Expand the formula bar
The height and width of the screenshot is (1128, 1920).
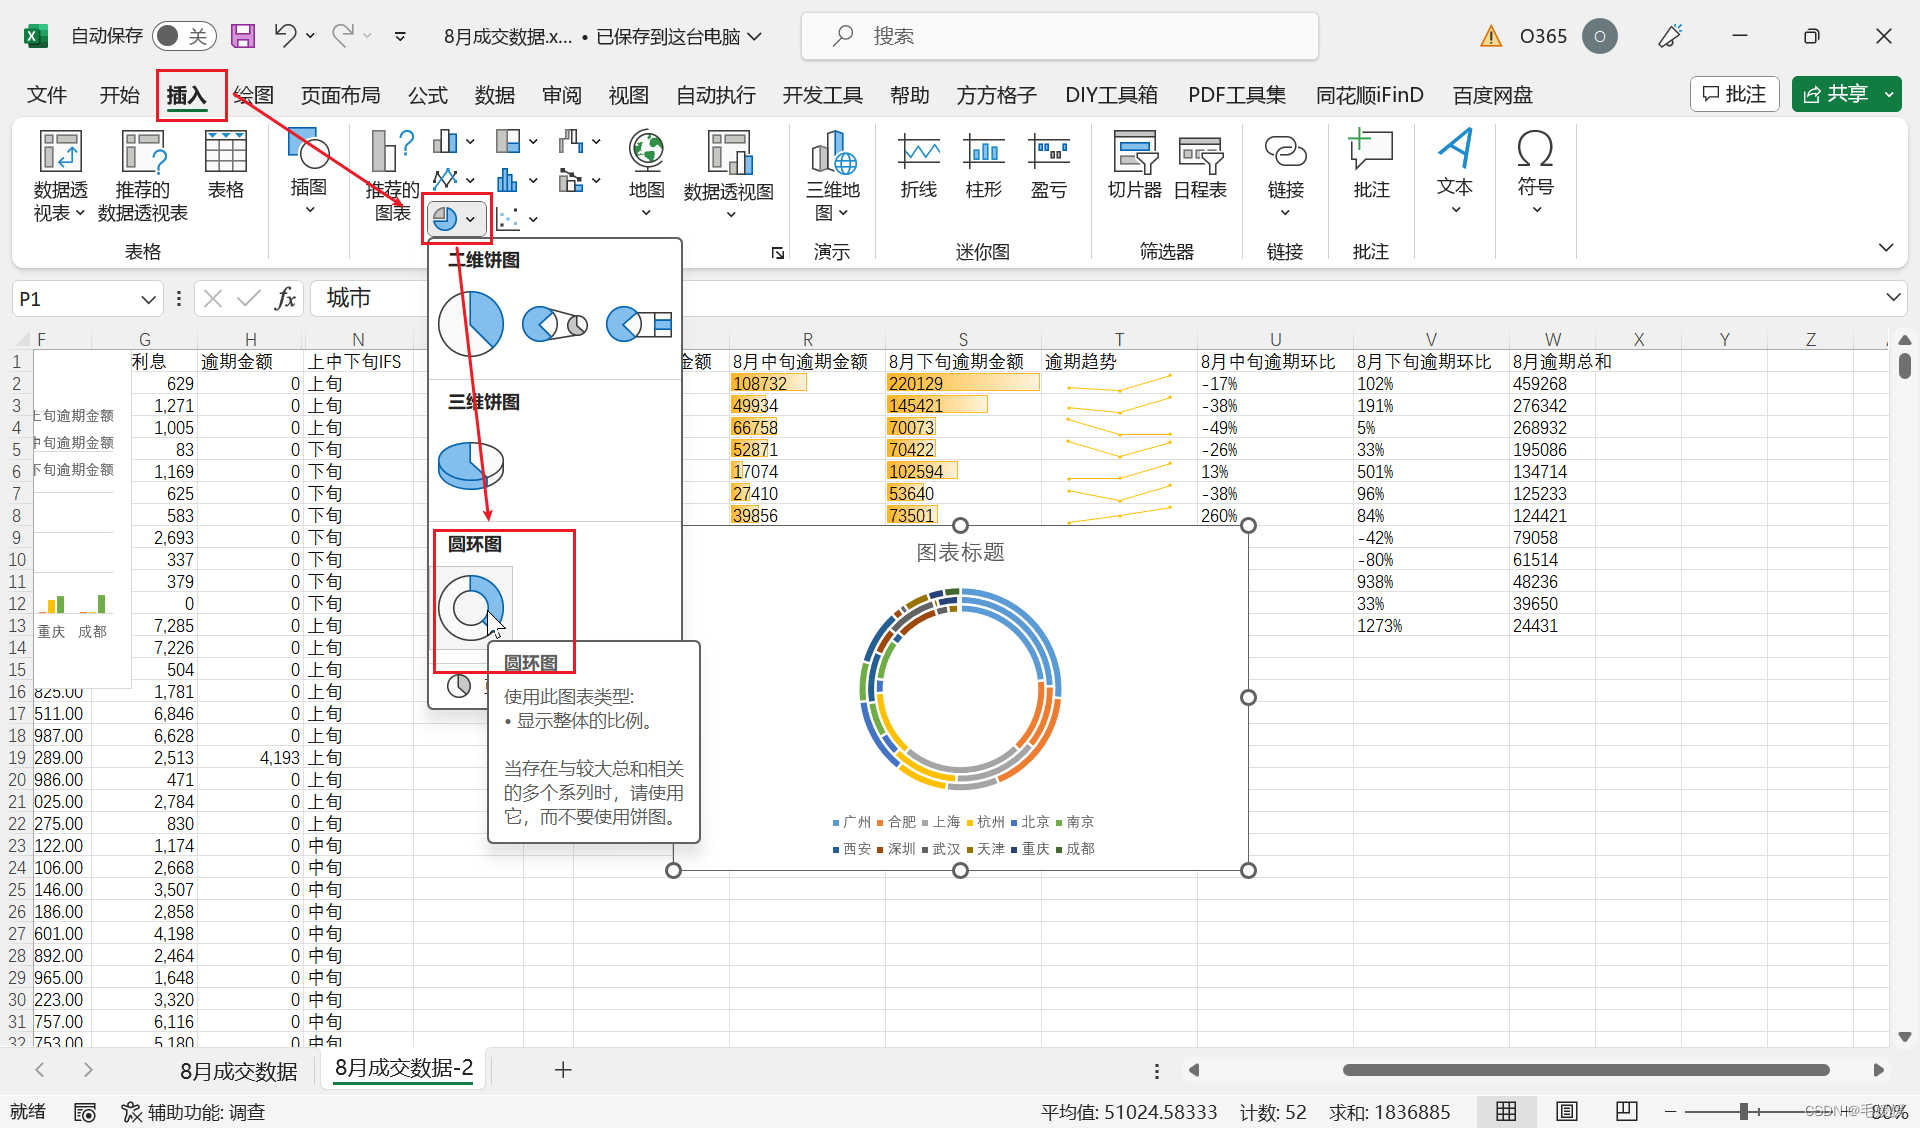tap(1893, 297)
